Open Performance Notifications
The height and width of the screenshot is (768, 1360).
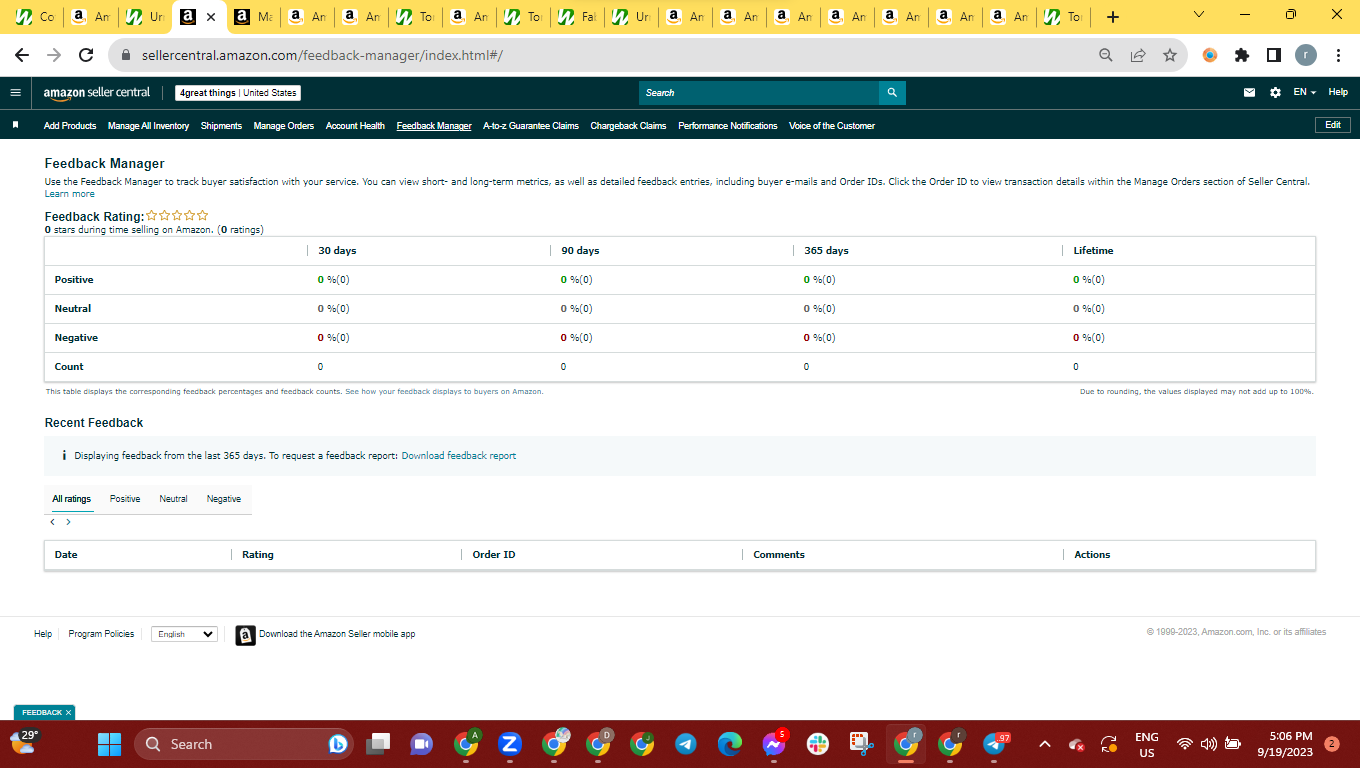coord(727,126)
